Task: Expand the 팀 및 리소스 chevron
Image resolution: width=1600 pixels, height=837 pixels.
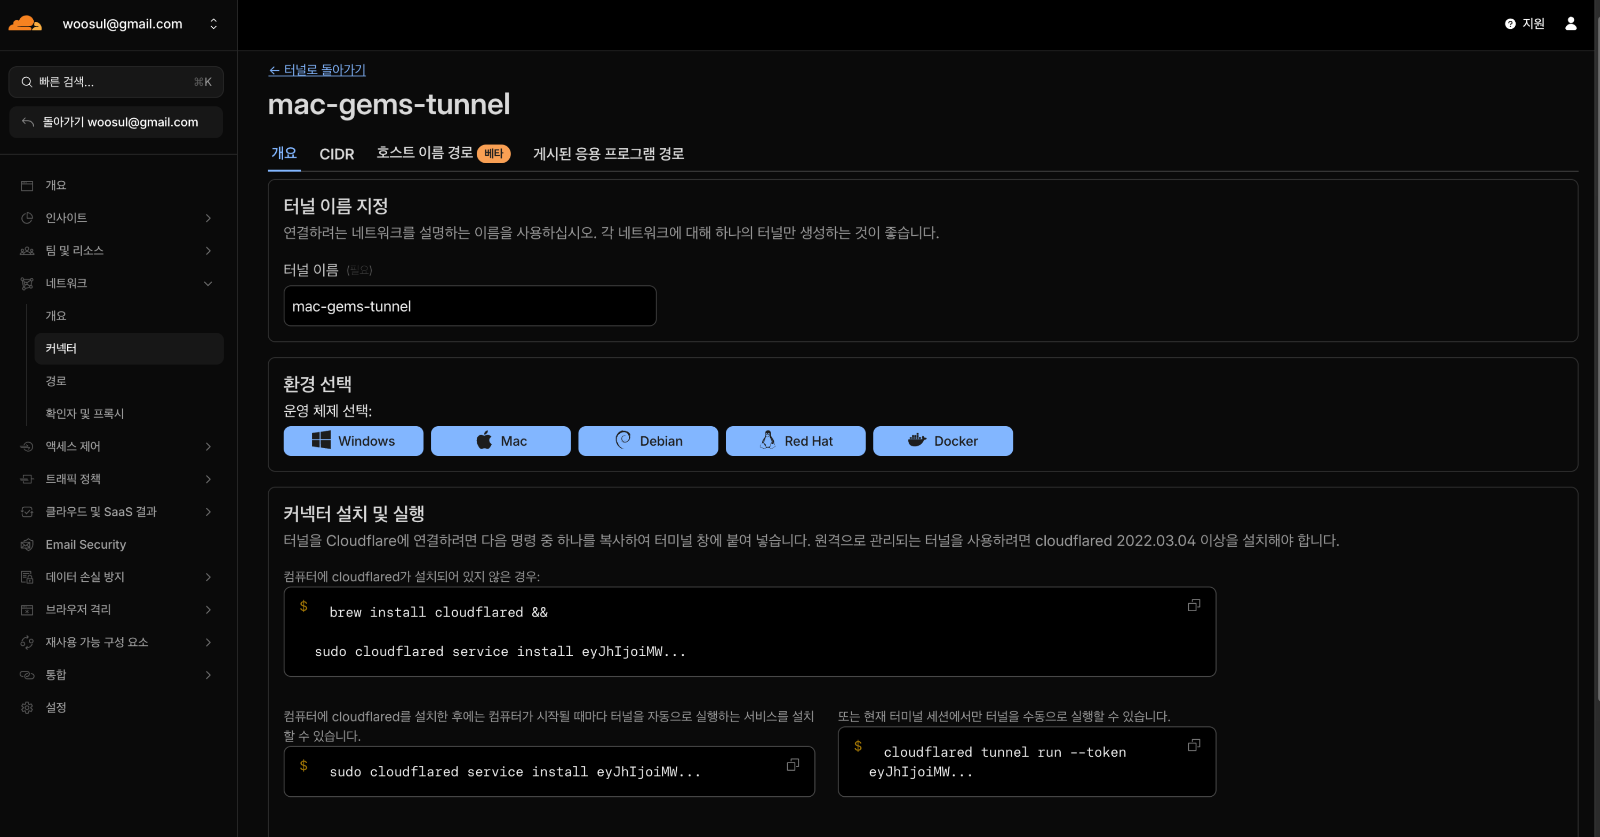Action: pyautogui.click(x=208, y=251)
